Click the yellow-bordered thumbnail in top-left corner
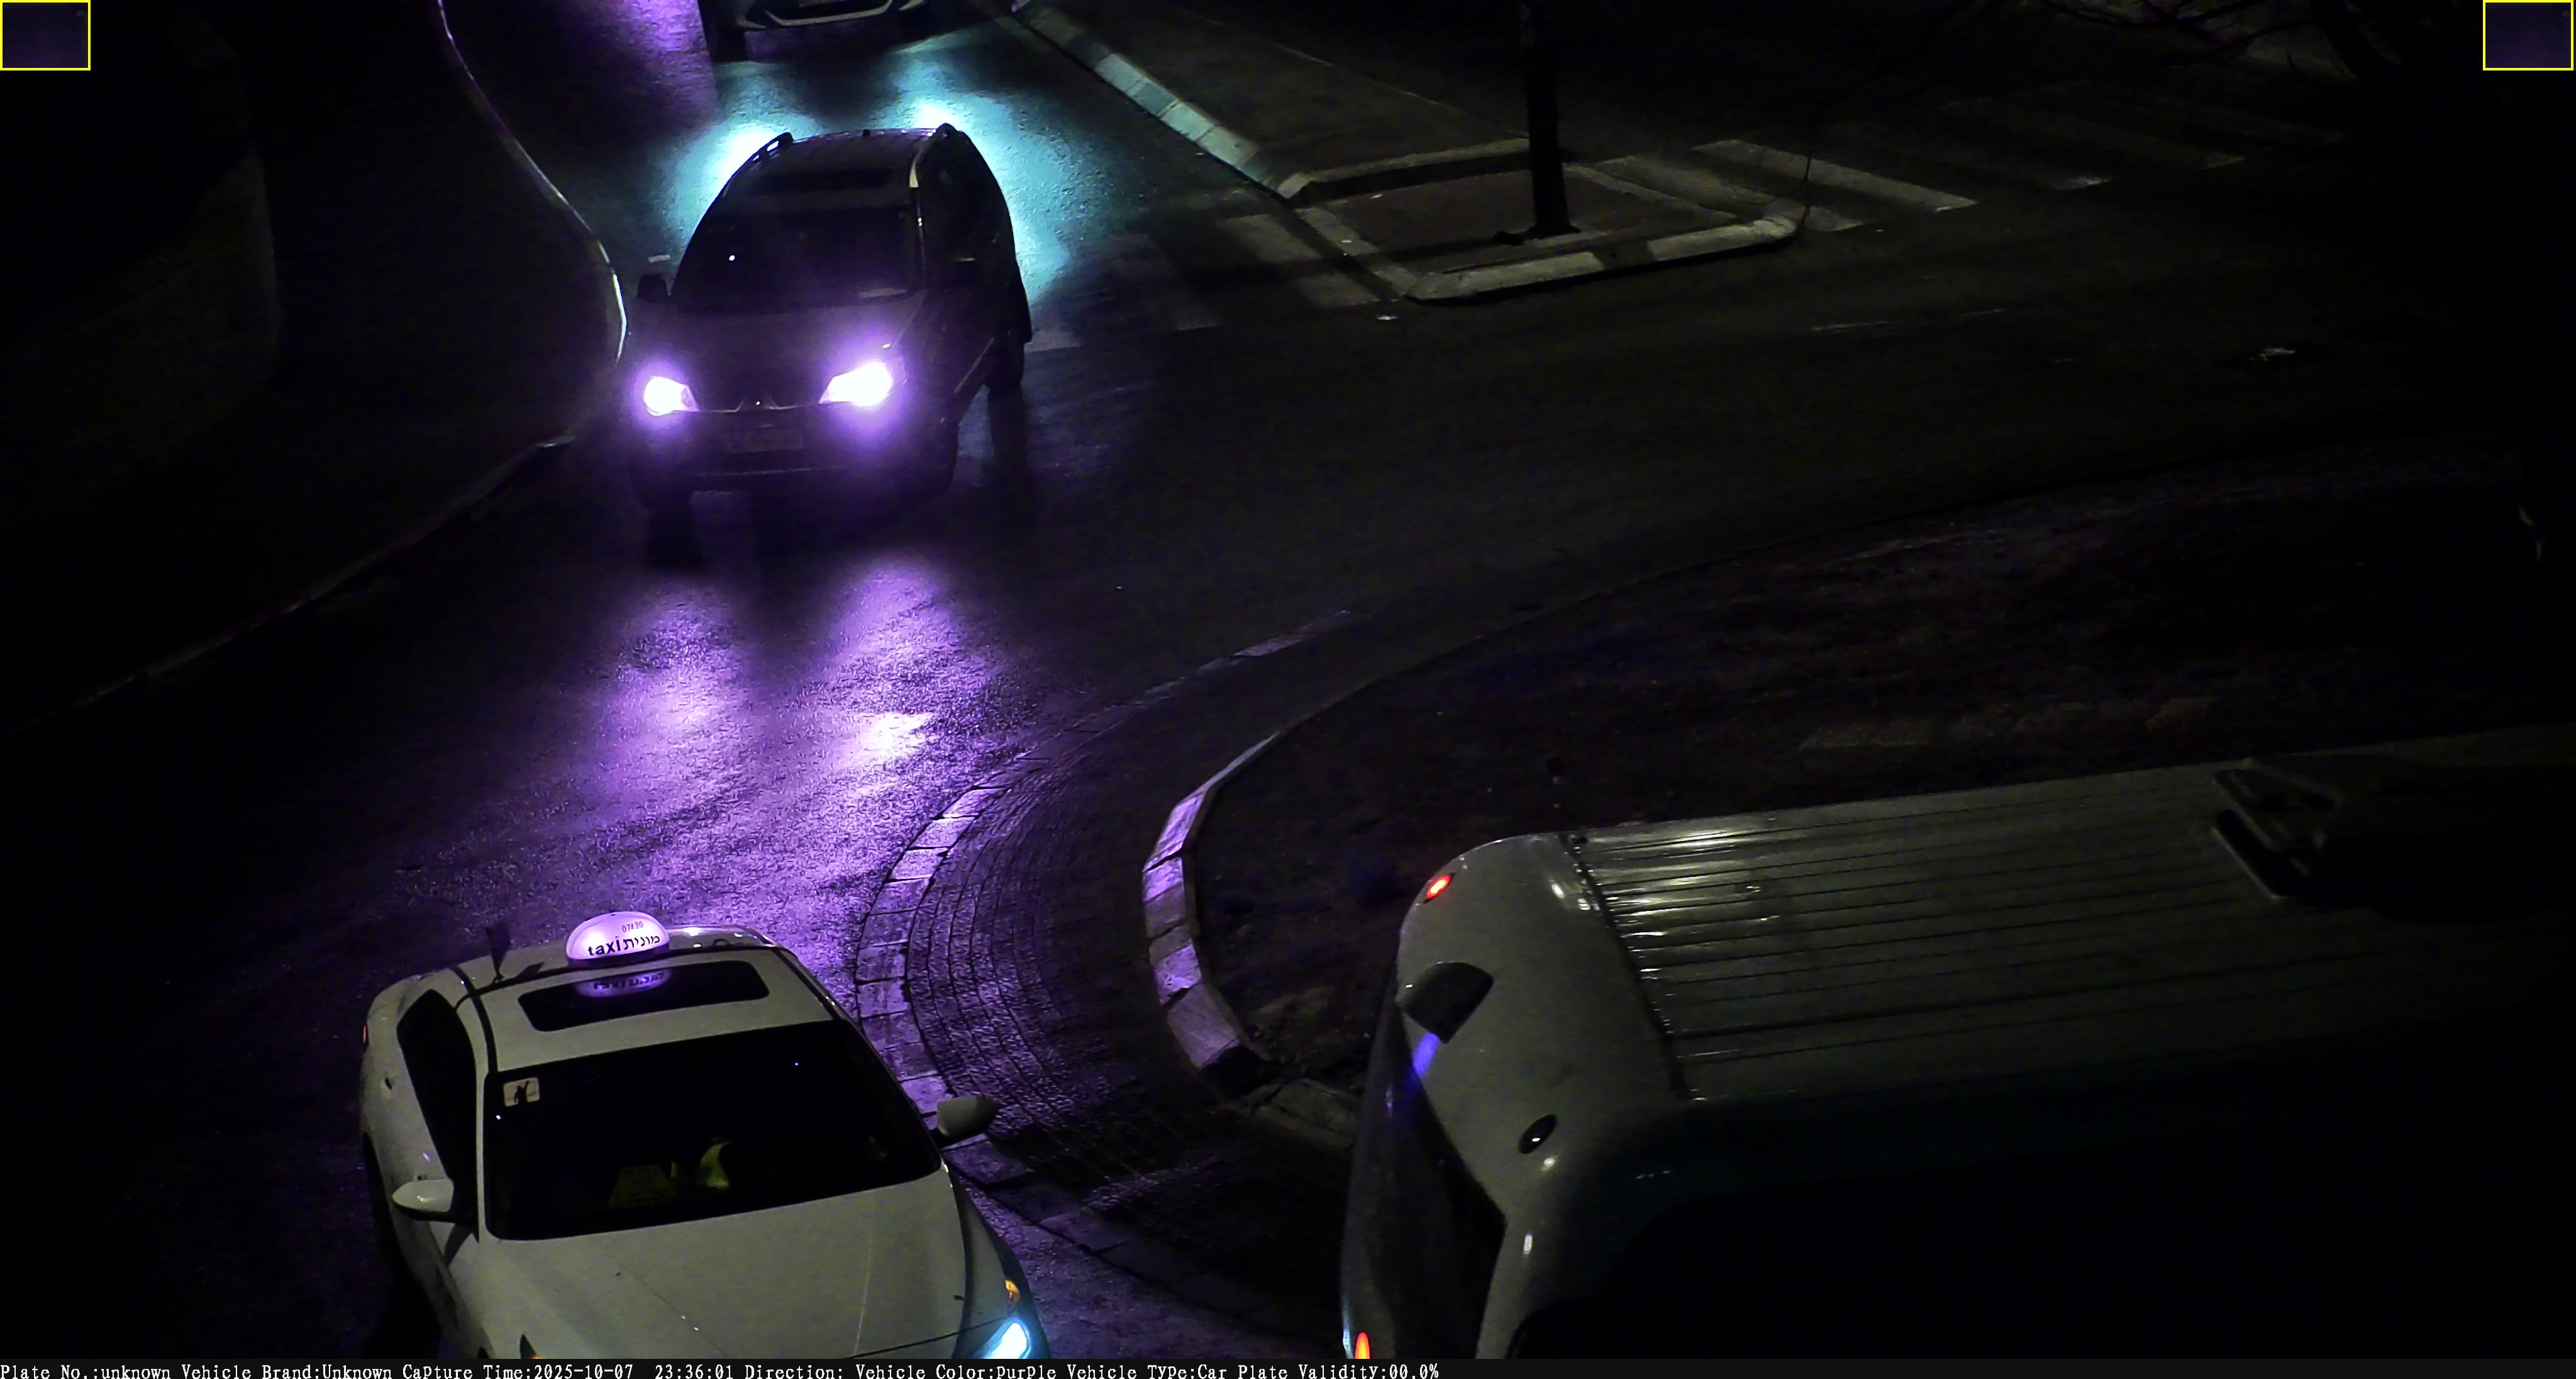Image resolution: width=2576 pixels, height=1379 pixels. click(x=45, y=35)
